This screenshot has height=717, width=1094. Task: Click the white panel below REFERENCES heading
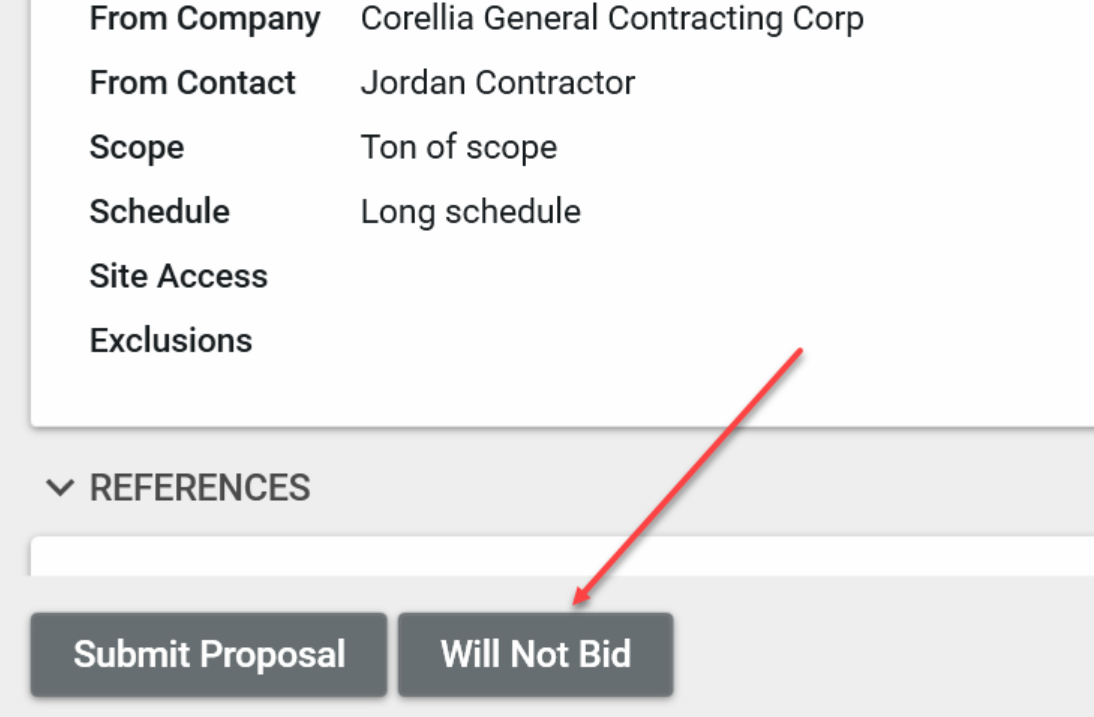(560, 556)
